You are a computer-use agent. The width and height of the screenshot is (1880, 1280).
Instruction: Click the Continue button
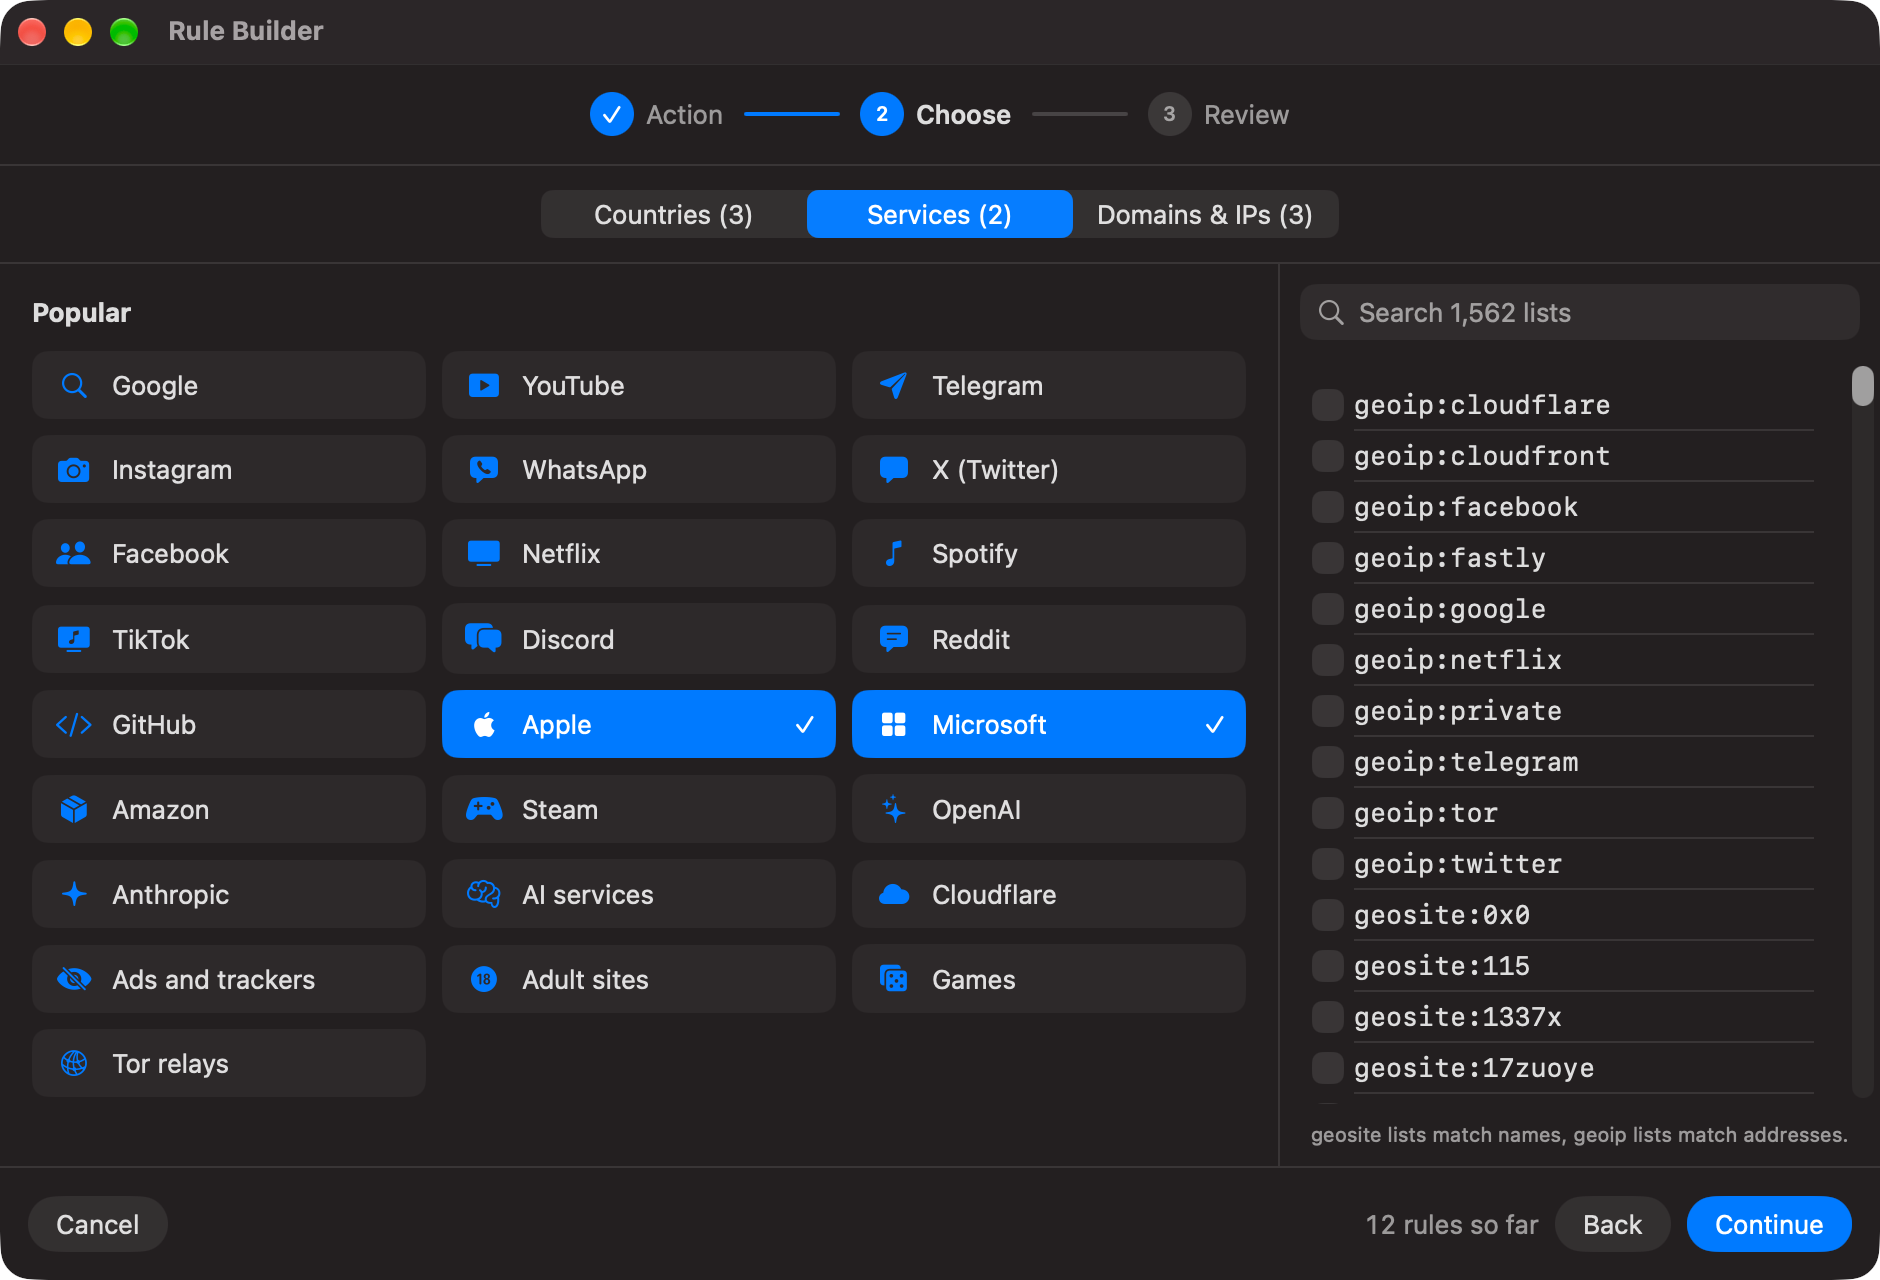tap(1769, 1224)
